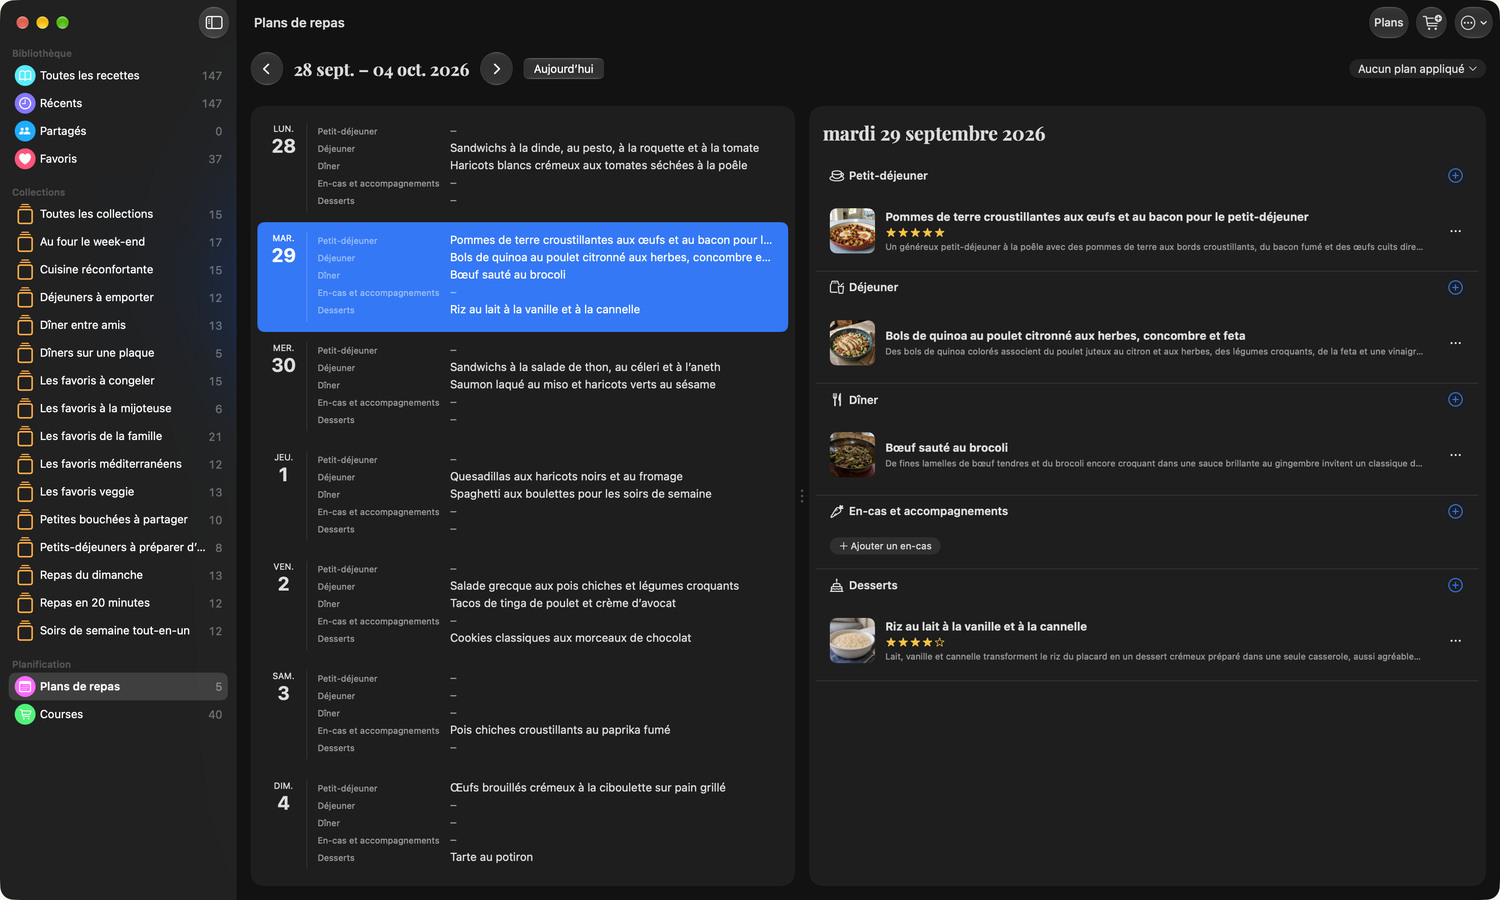Add an item to En-cas et accompagnements

click(1455, 512)
